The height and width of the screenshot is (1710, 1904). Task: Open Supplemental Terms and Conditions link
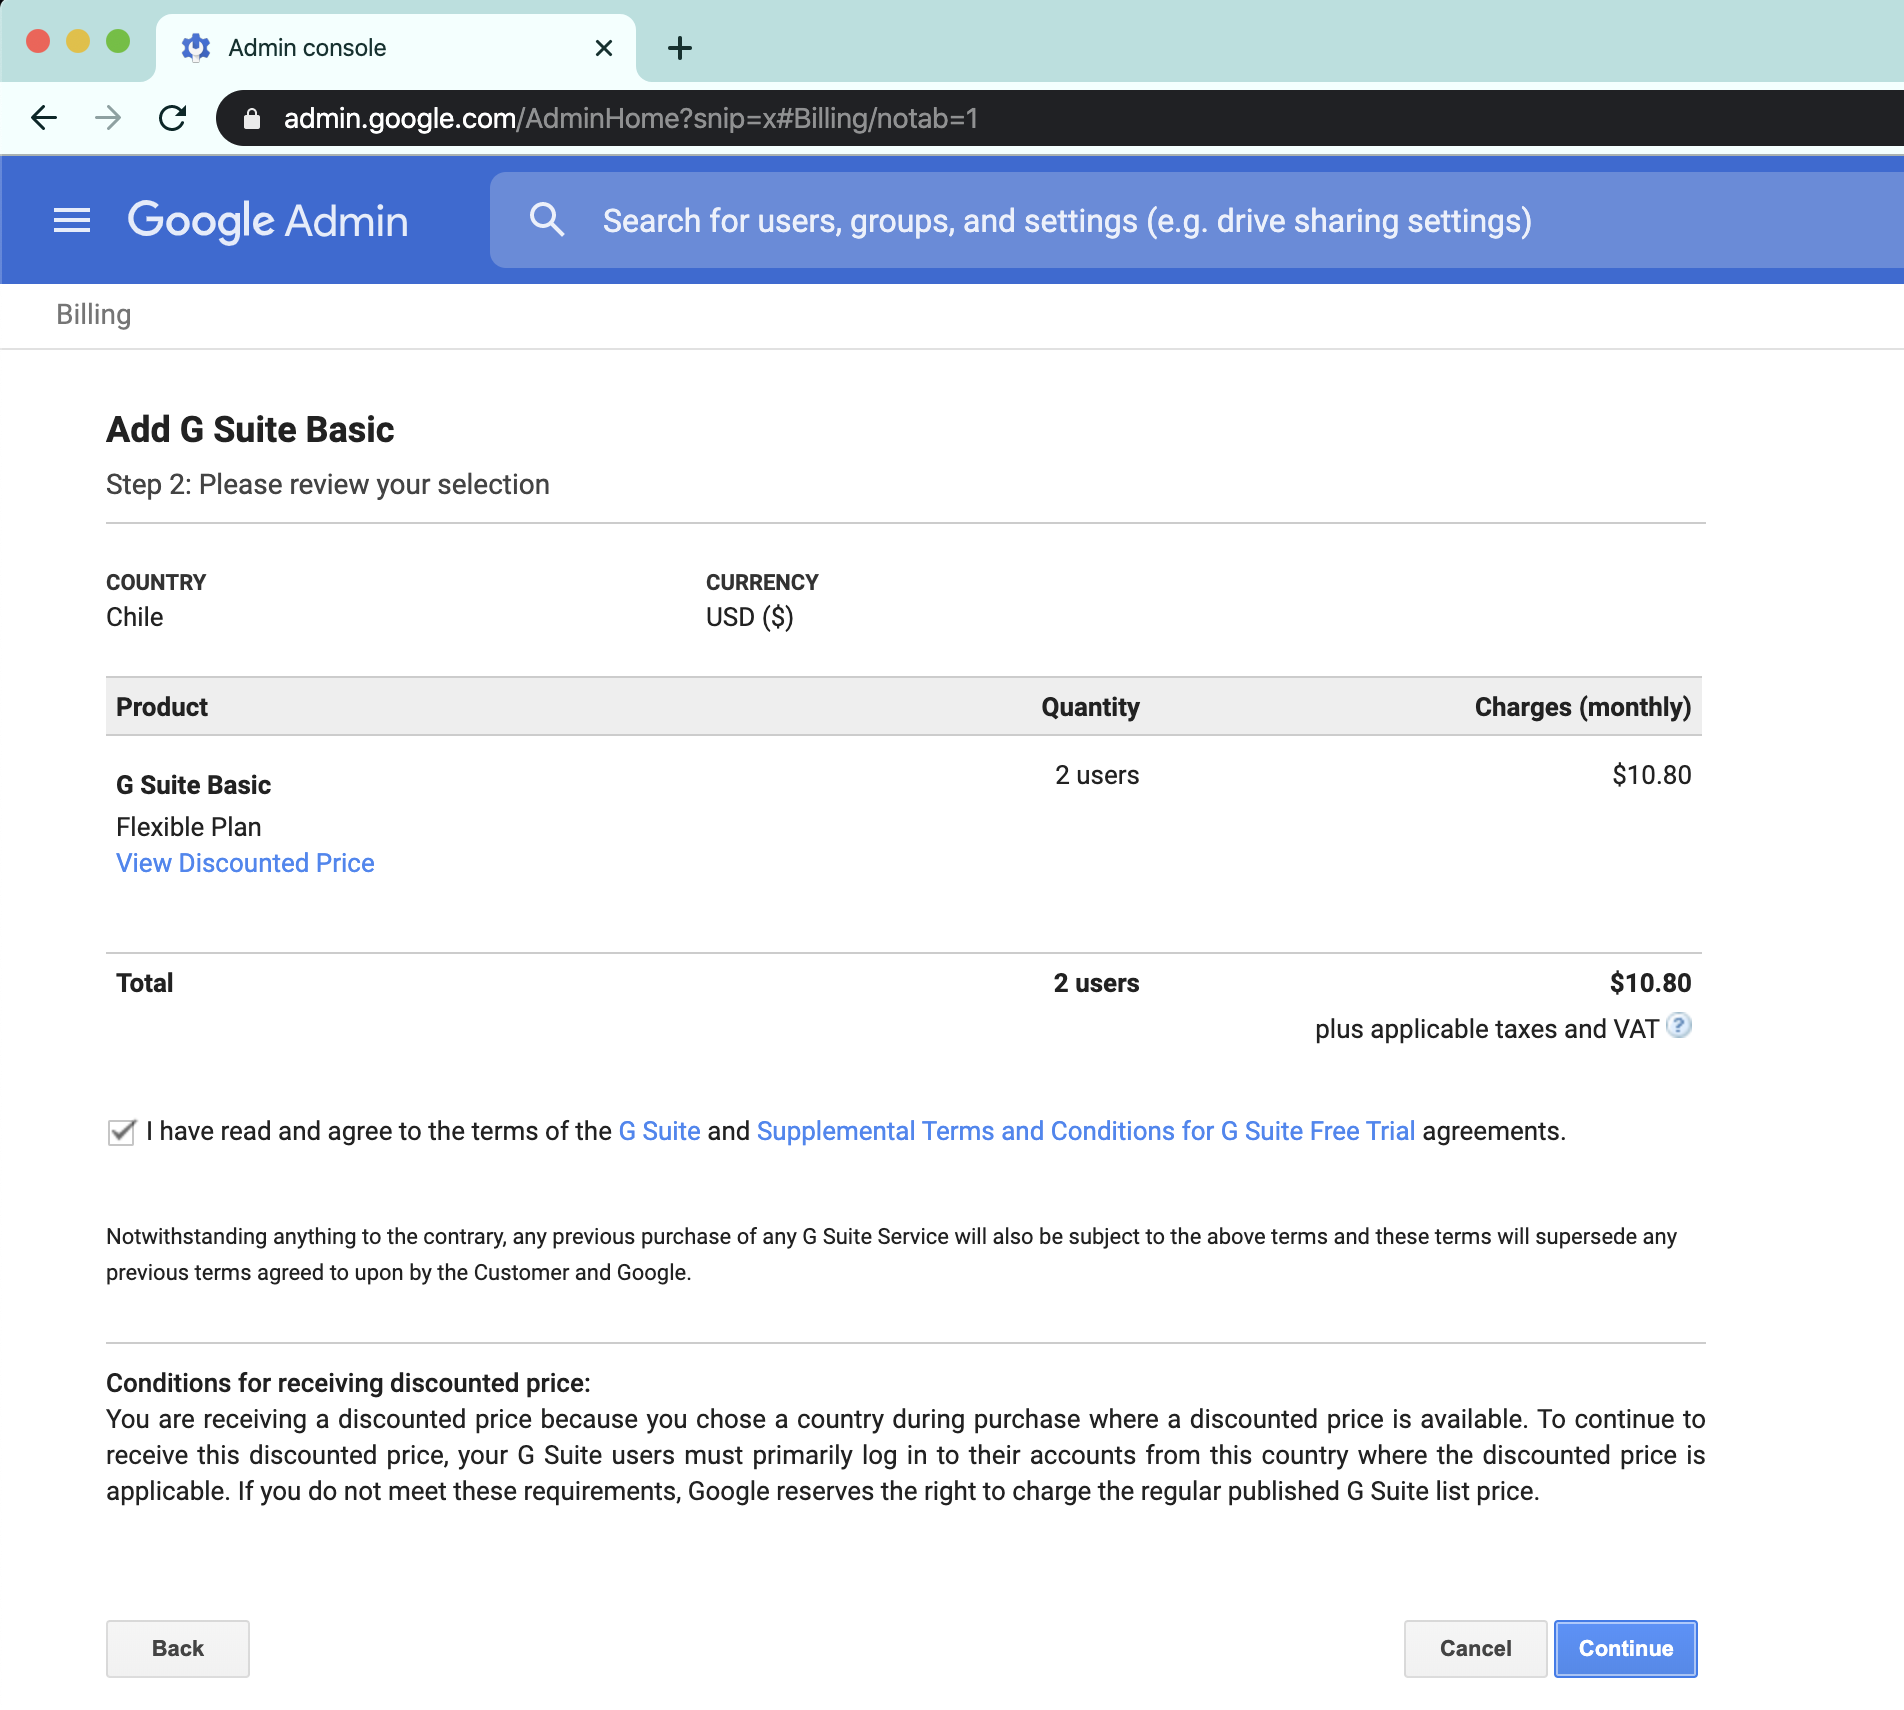pyautogui.click(x=1085, y=1131)
